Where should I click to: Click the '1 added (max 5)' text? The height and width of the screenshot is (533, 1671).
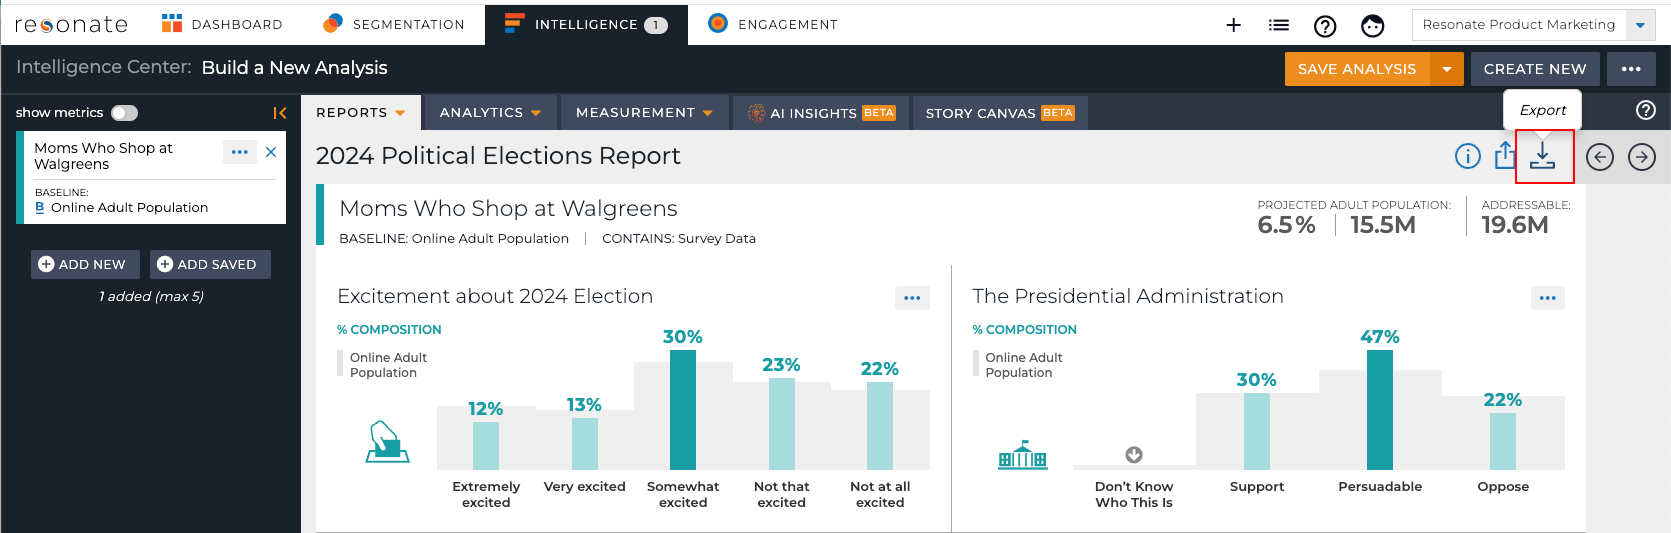point(151,297)
